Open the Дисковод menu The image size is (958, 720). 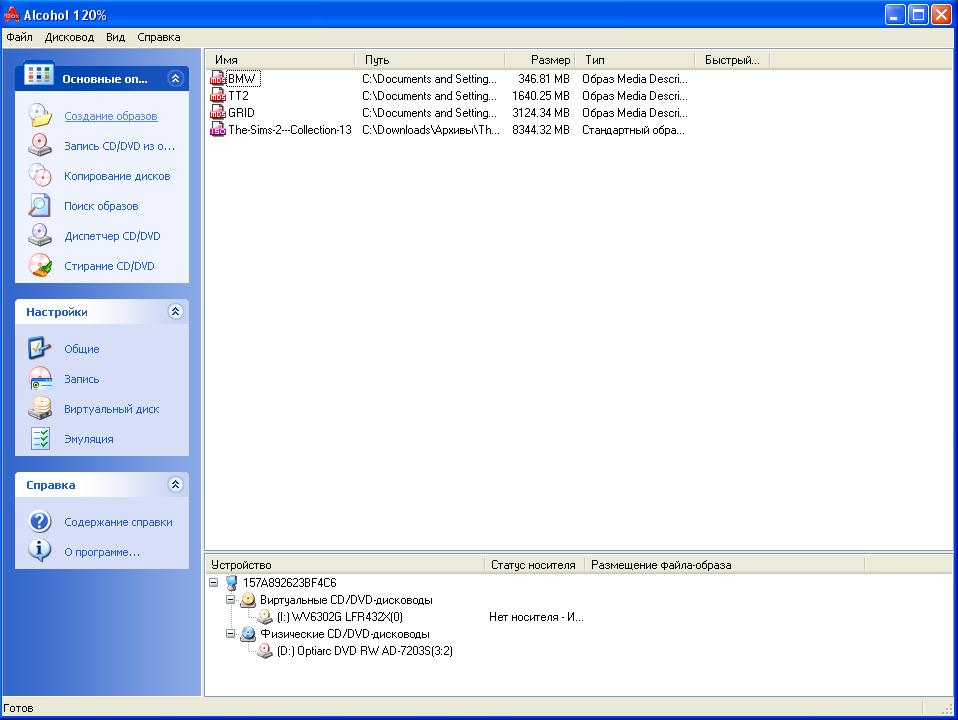point(69,37)
